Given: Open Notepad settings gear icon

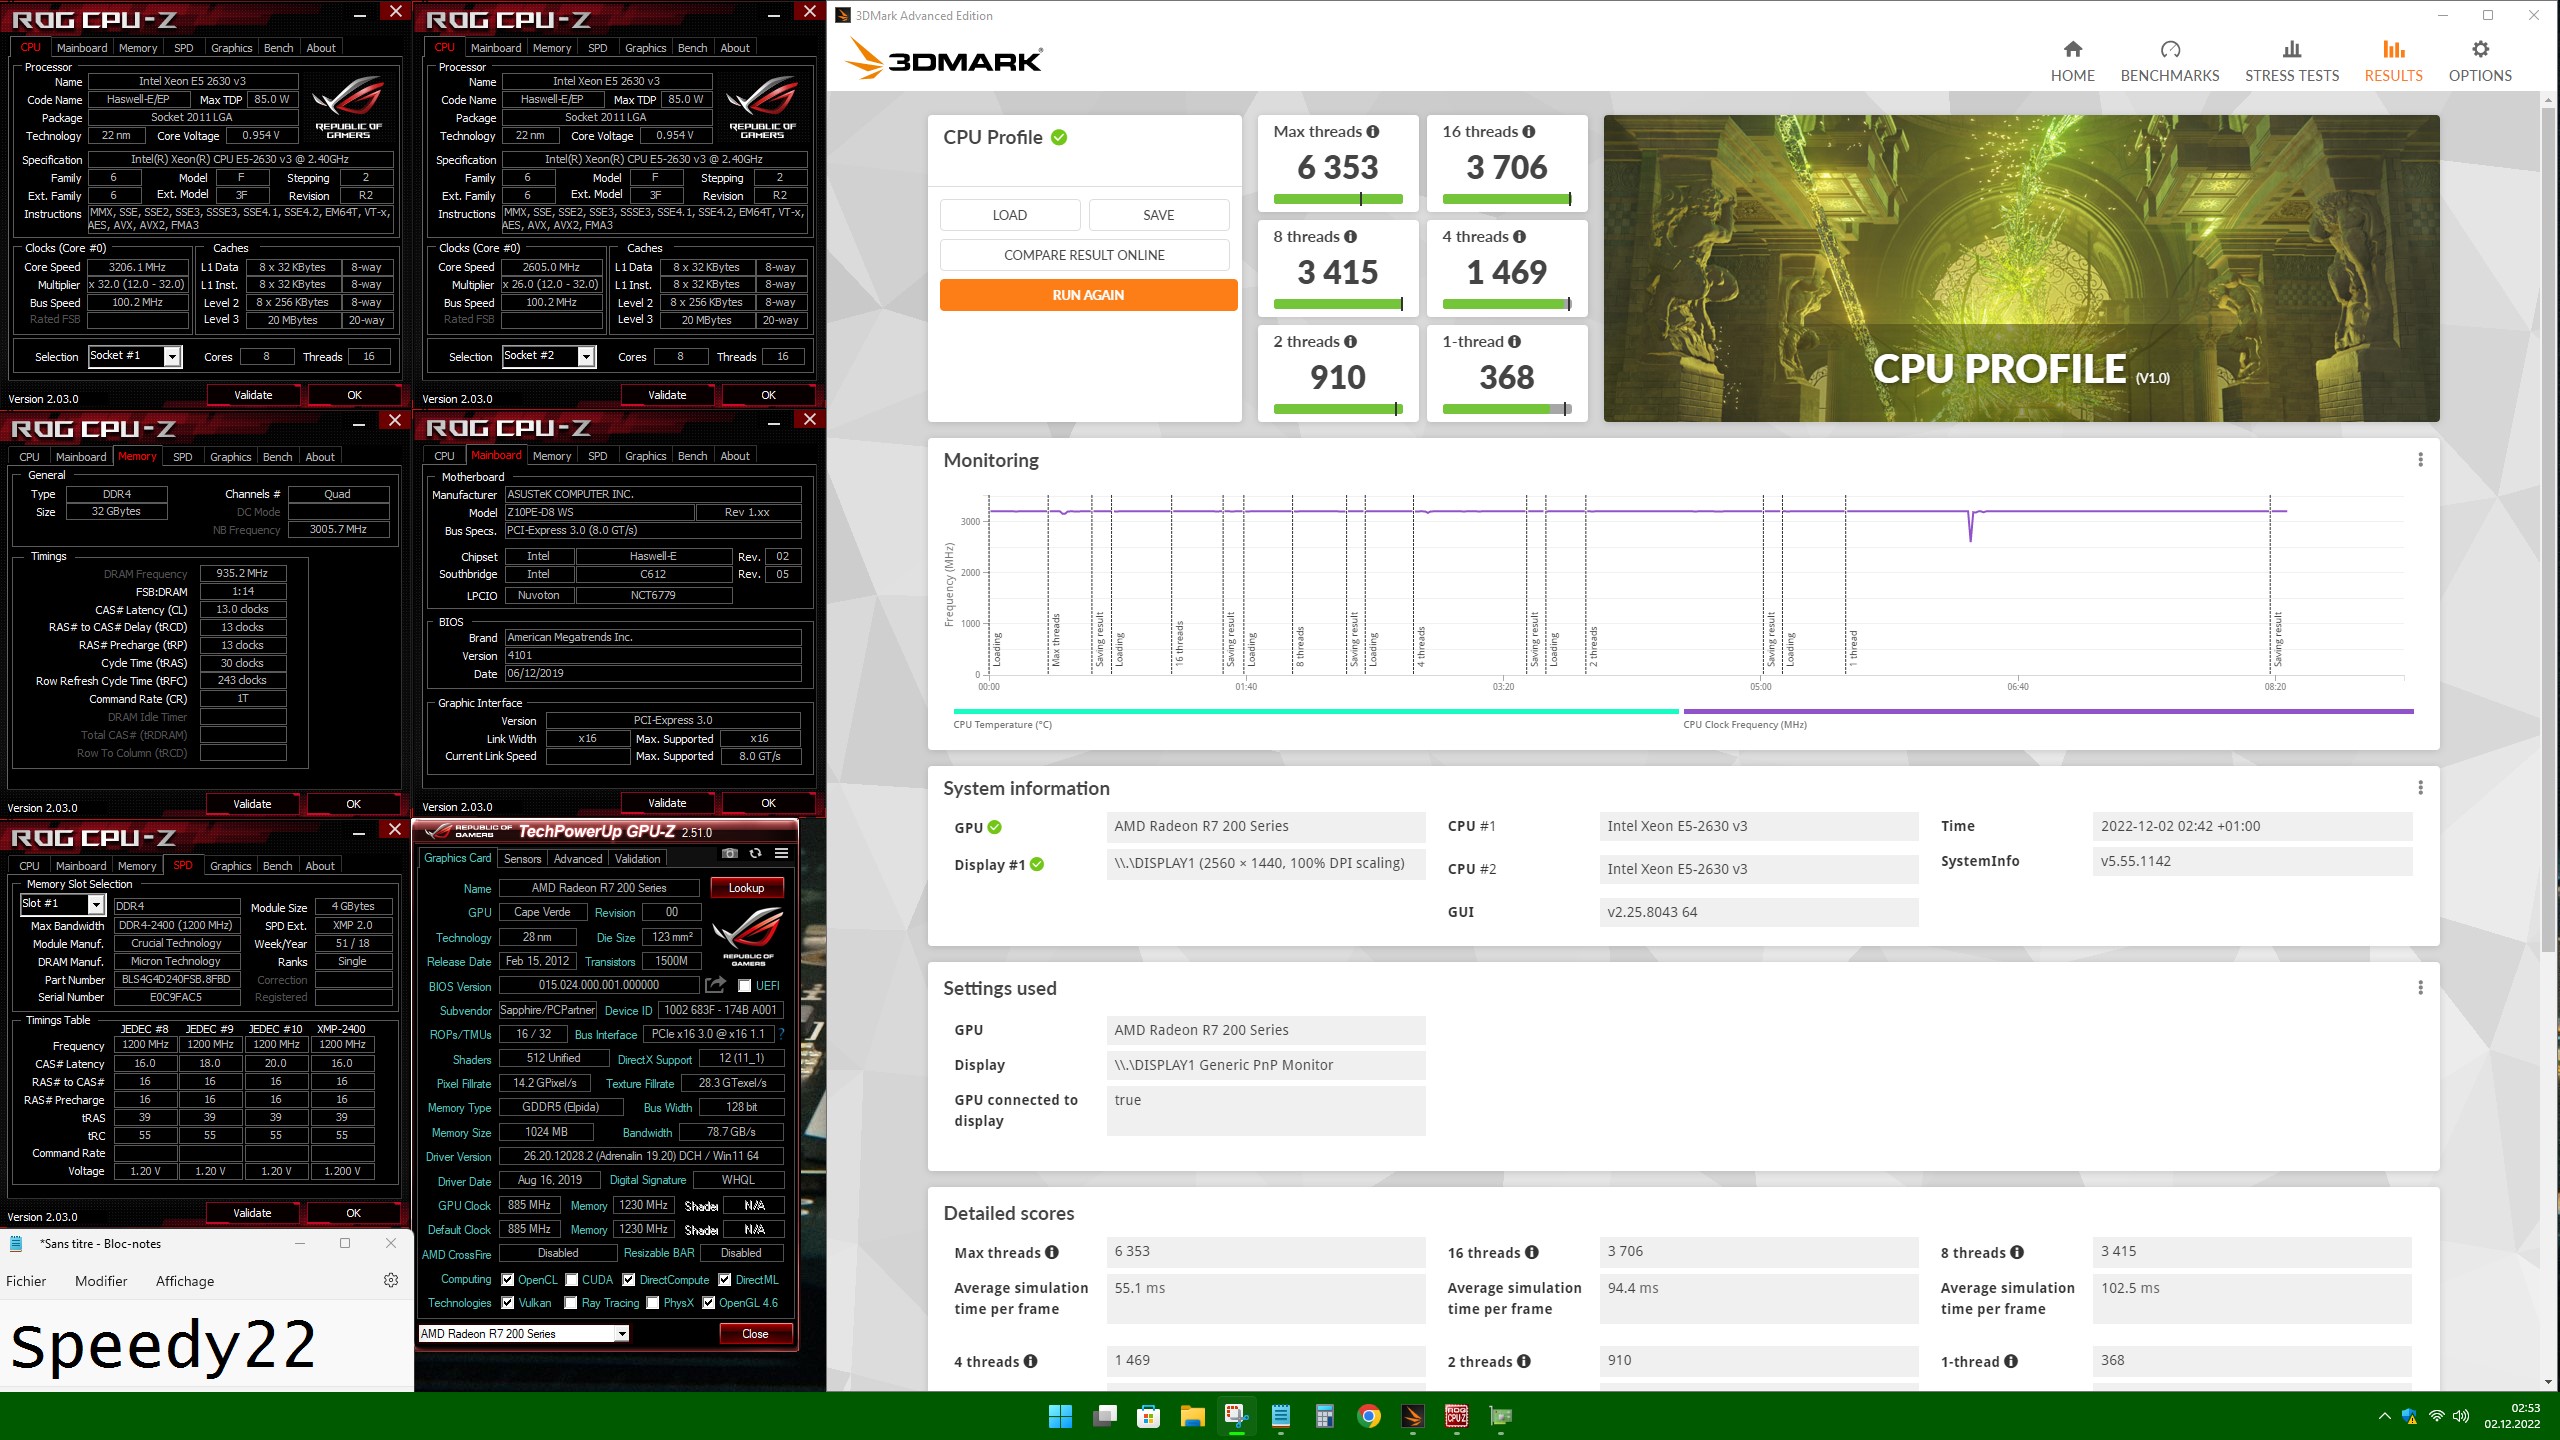Looking at the screenshot, I should 391,1280.
